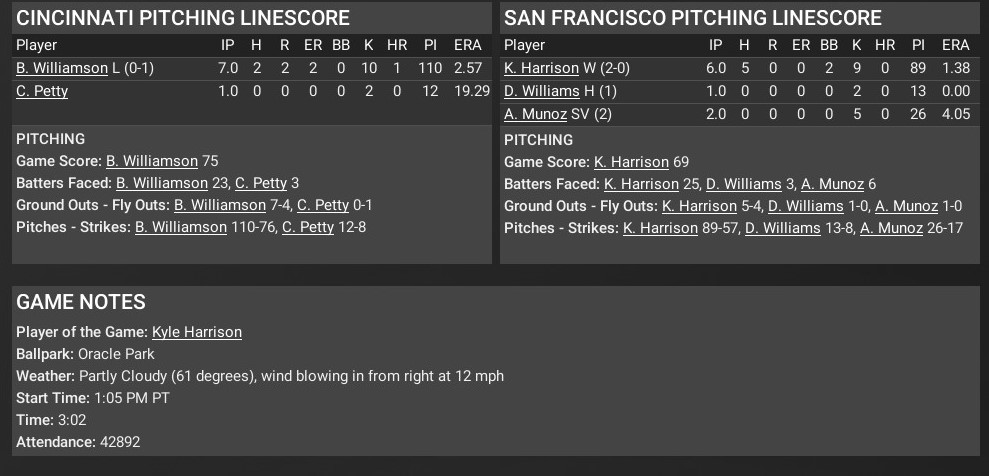
Task: Open B. Williamson in Ground Outs - Fly Outs row
Action: [x=220, y=205]
